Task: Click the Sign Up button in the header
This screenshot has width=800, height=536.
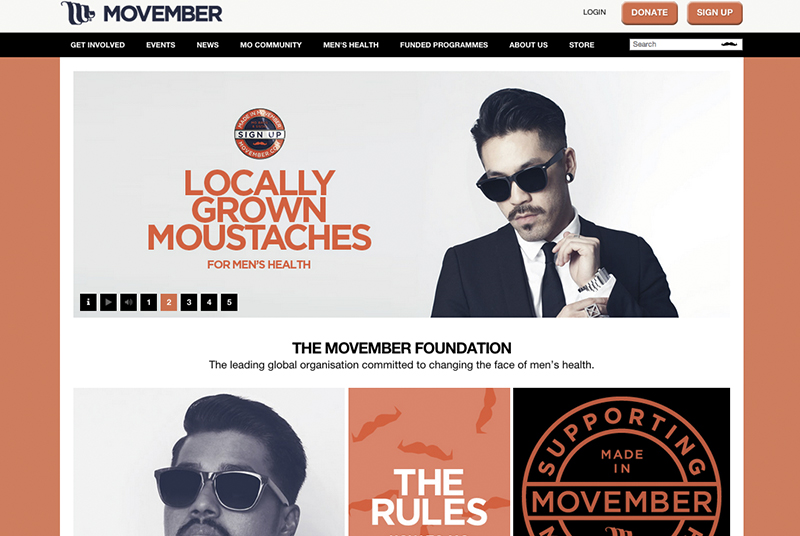Action: pos(715,13)
